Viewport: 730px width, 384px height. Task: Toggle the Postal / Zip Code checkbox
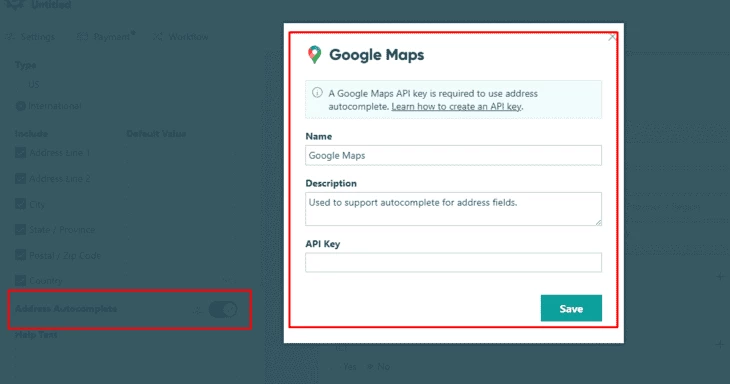click(x=20, y=255)
